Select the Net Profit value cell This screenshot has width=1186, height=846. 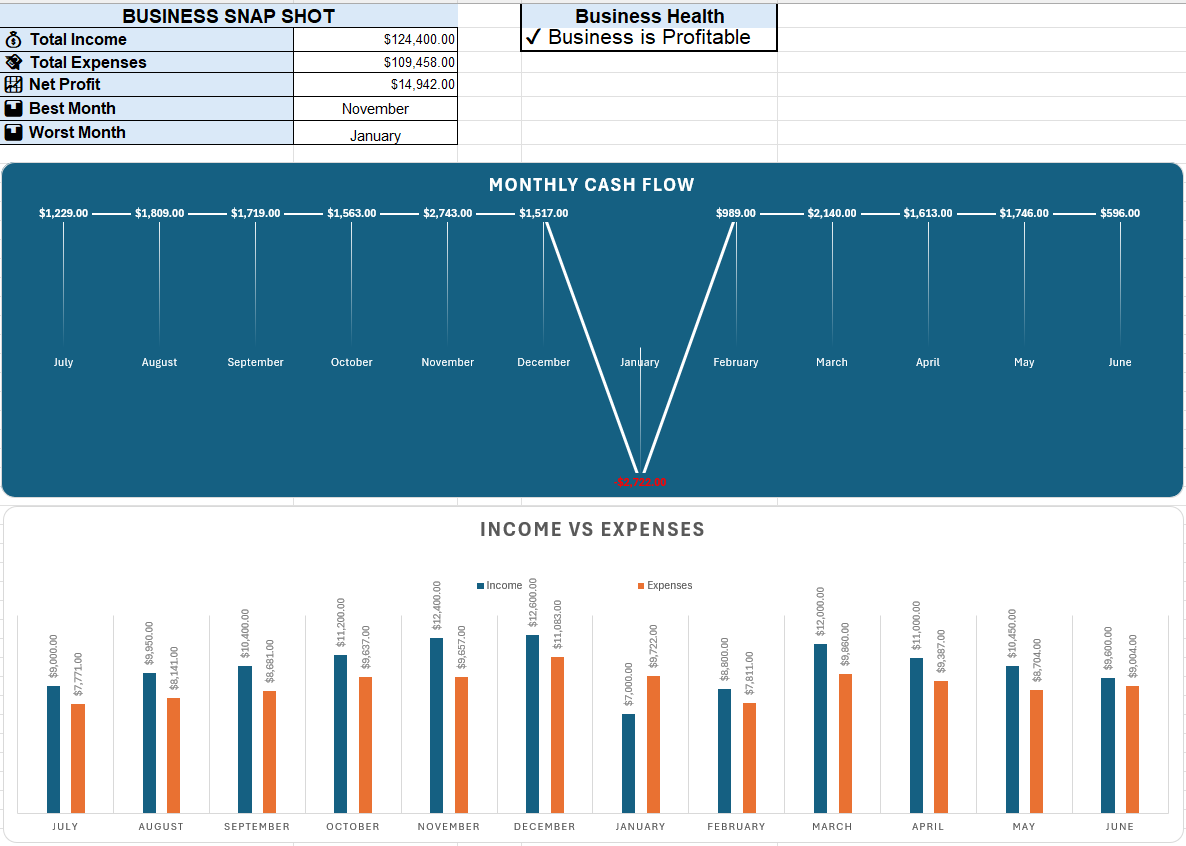click(x=375, y=85)
